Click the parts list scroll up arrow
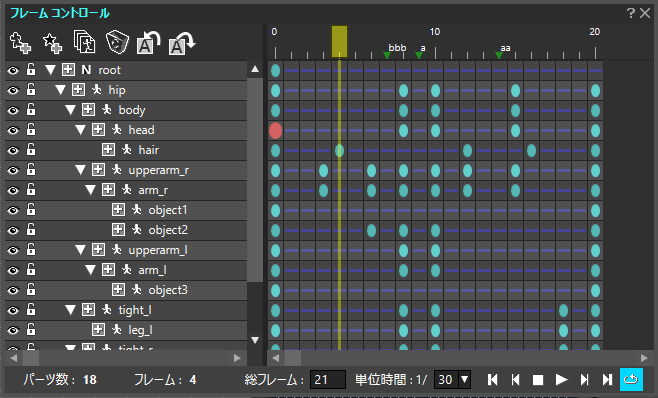 255,69
